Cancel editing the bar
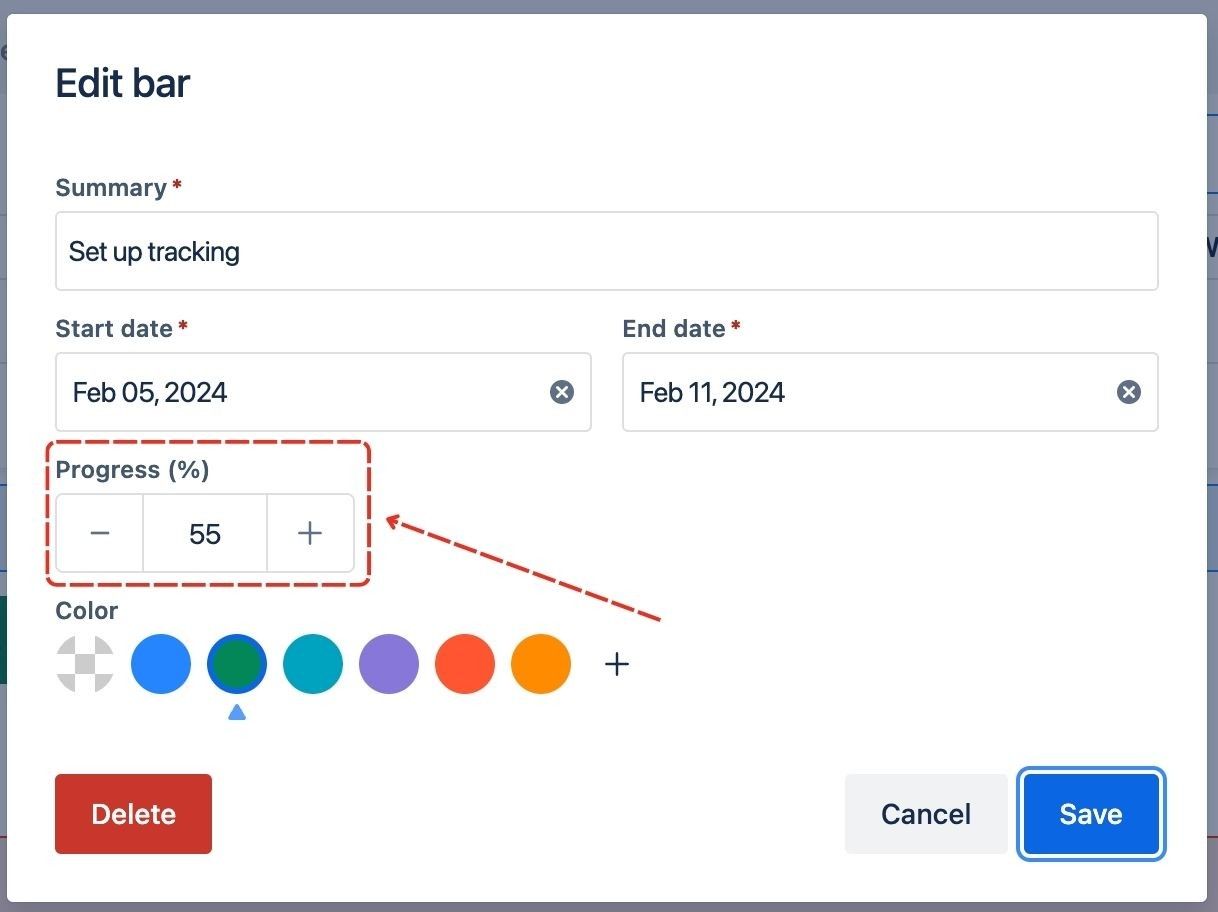The height and width of the screenshot is (912, 1218). (x=925, y=814)
